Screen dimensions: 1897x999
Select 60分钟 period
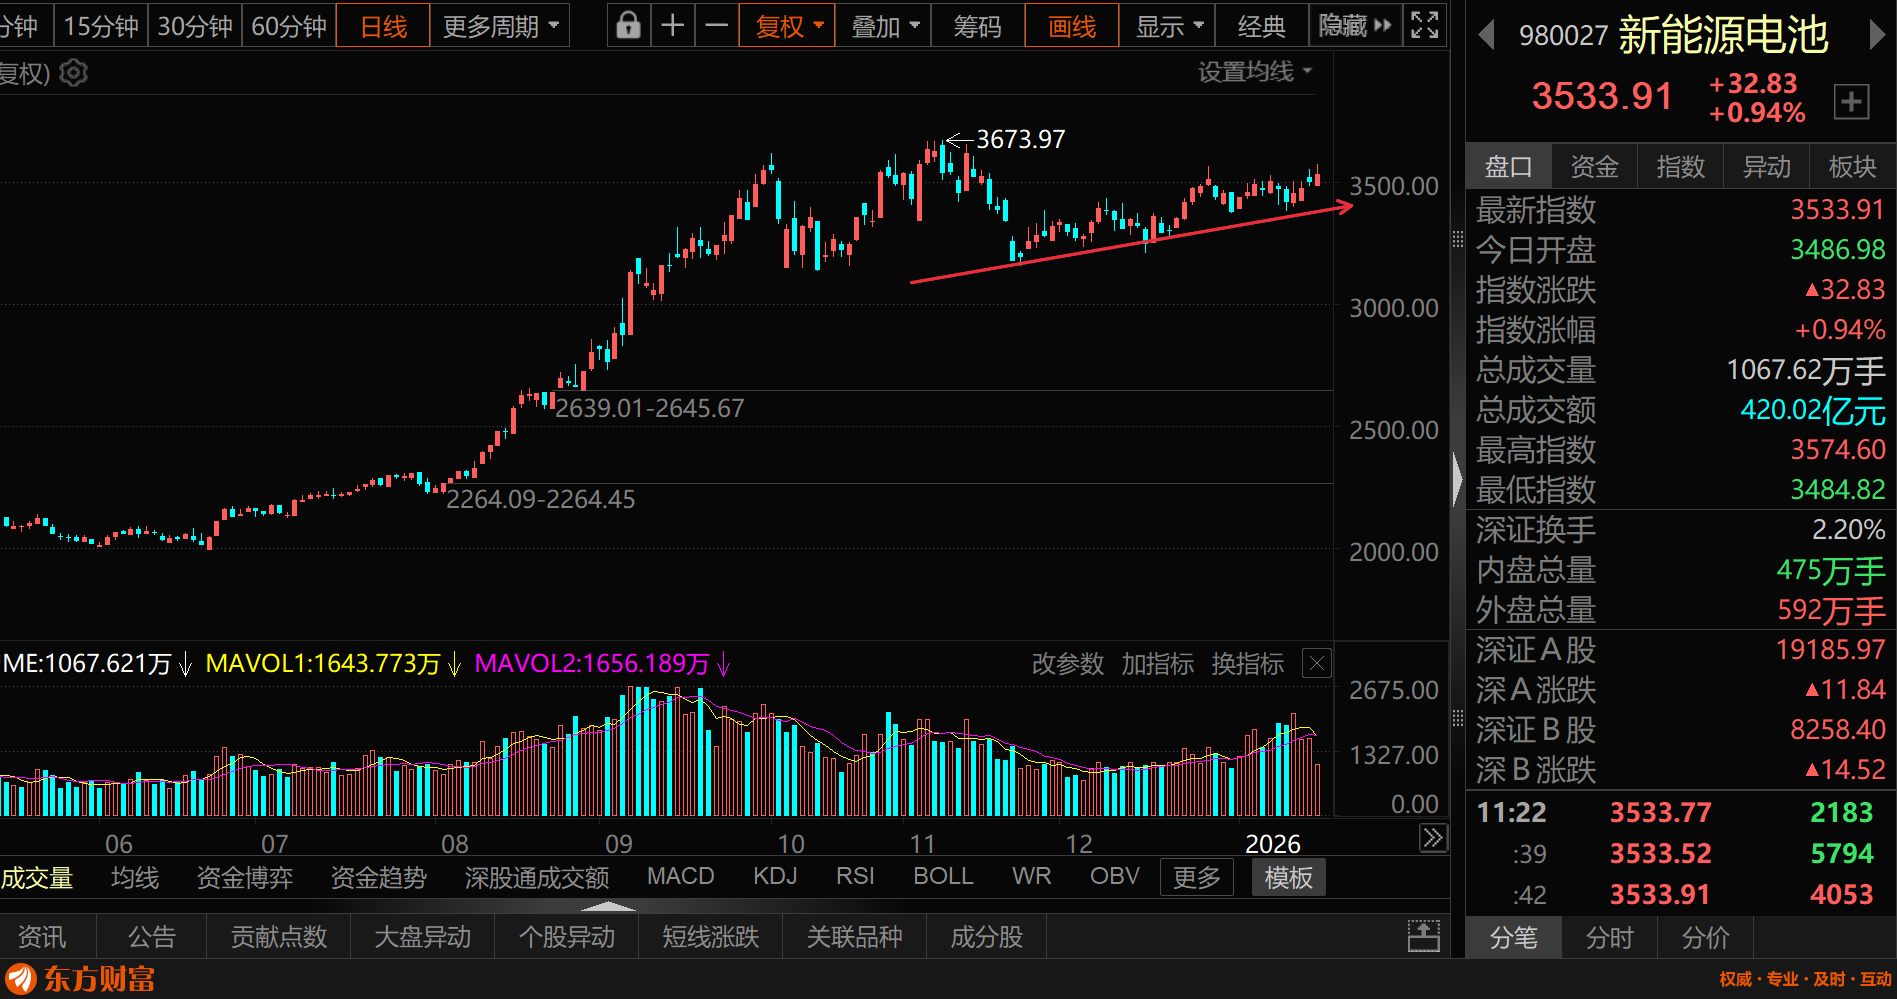[289, 26]
